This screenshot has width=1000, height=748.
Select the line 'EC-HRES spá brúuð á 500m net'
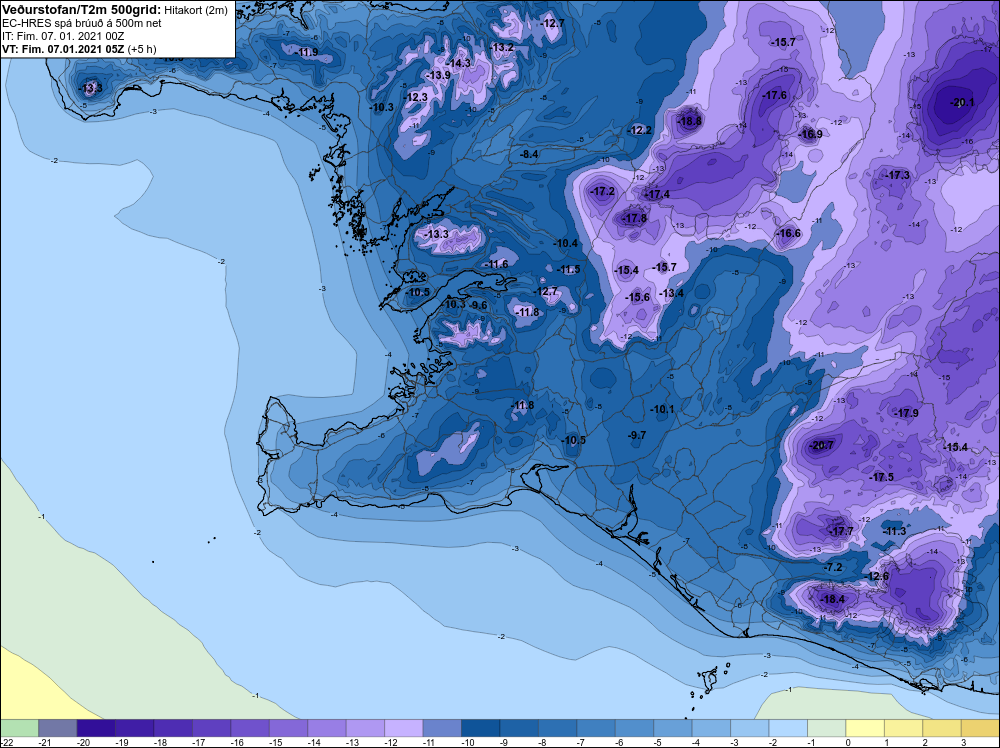coord(82,23)
